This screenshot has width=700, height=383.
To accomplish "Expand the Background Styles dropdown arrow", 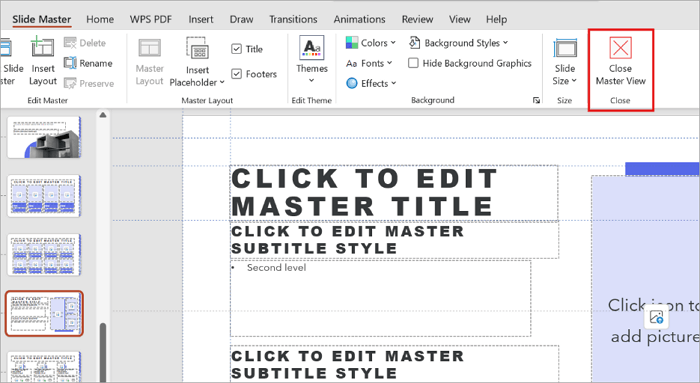I will tap(505, 43).
